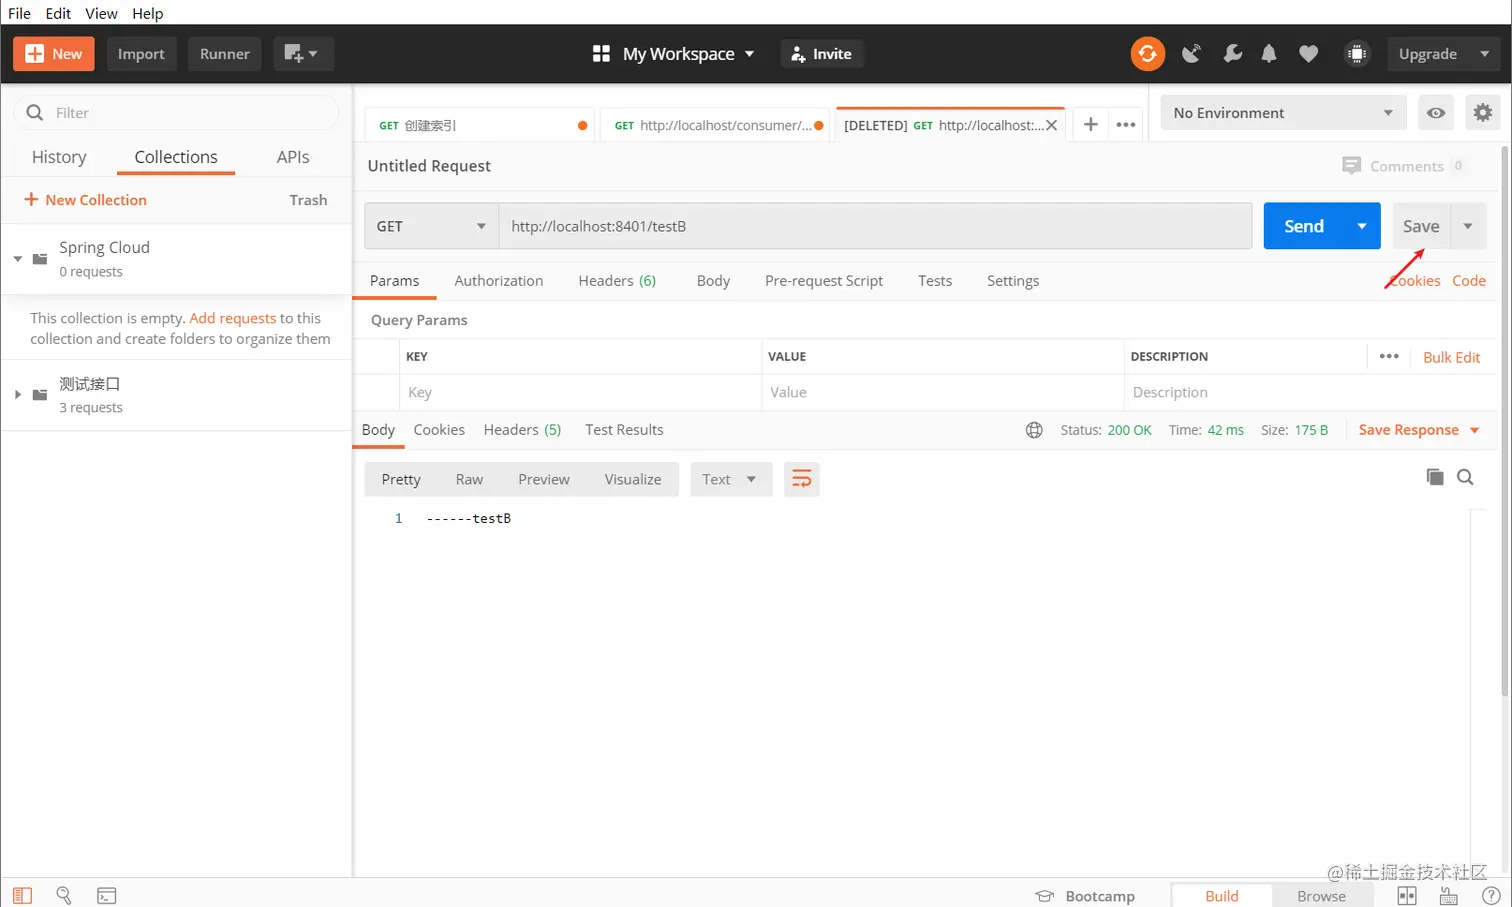Click Invite button
Image resolution: width=1512 pixels, height=907 pixels.
click(822, 54)
